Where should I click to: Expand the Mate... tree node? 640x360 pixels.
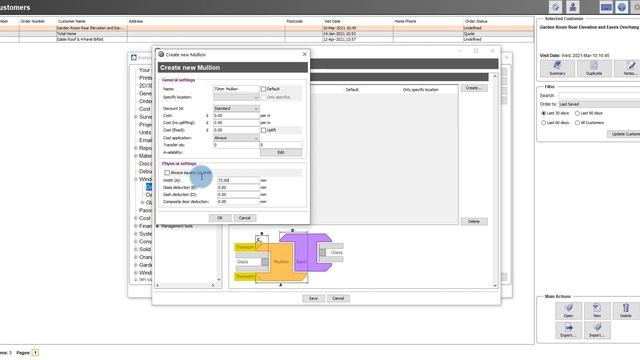coord(136,156)
